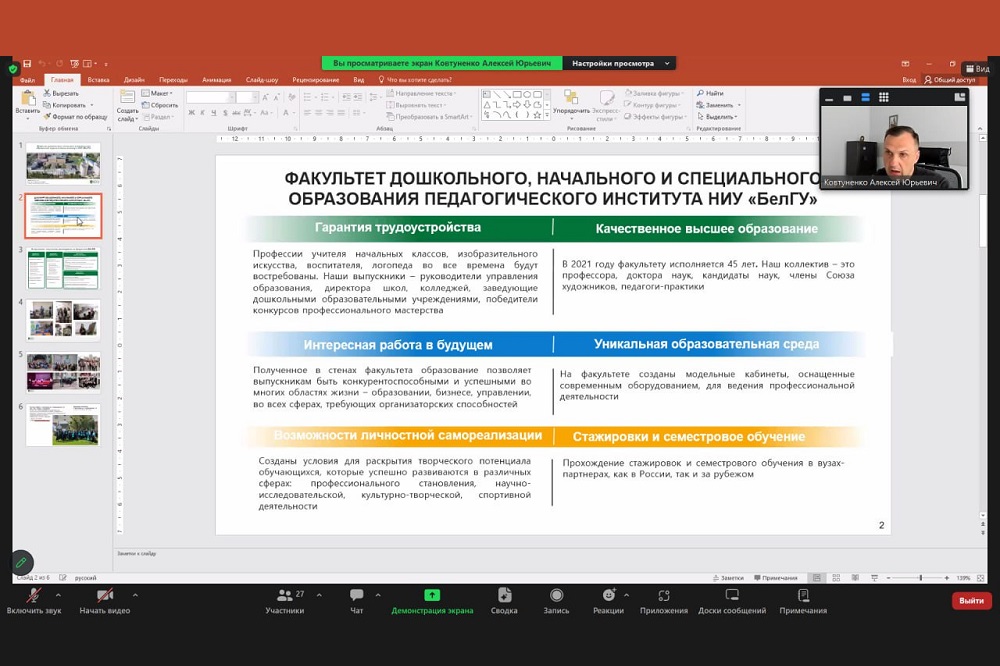This screenshot has height=666, width=1000.
Task: Start Демонстрация экрана screen sharing
Action: point(432,601)
